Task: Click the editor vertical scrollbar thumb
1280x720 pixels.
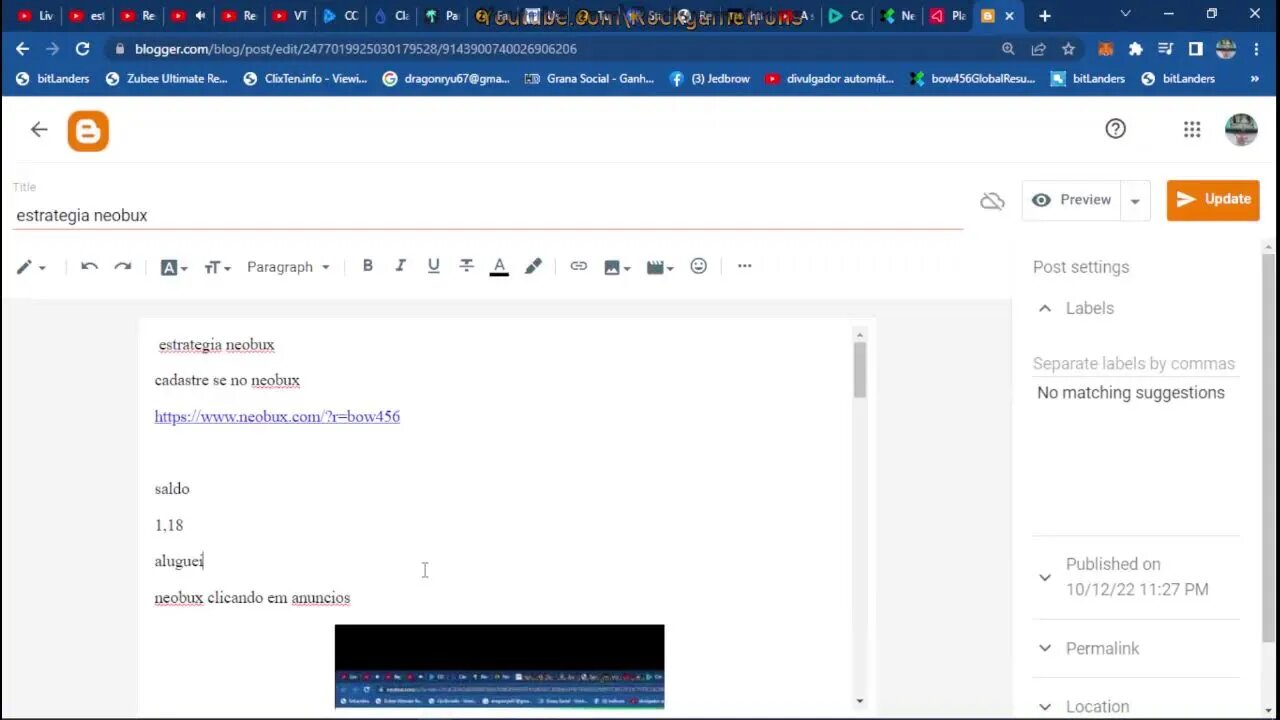Action: (859, 370)
